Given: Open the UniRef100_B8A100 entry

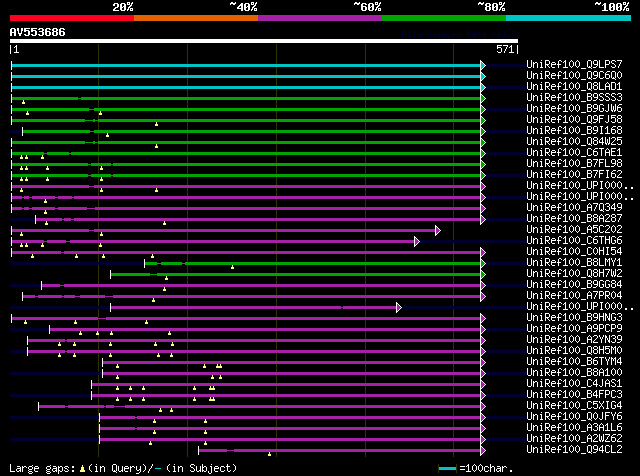Looking at the screenshot, I should point(574,373).
